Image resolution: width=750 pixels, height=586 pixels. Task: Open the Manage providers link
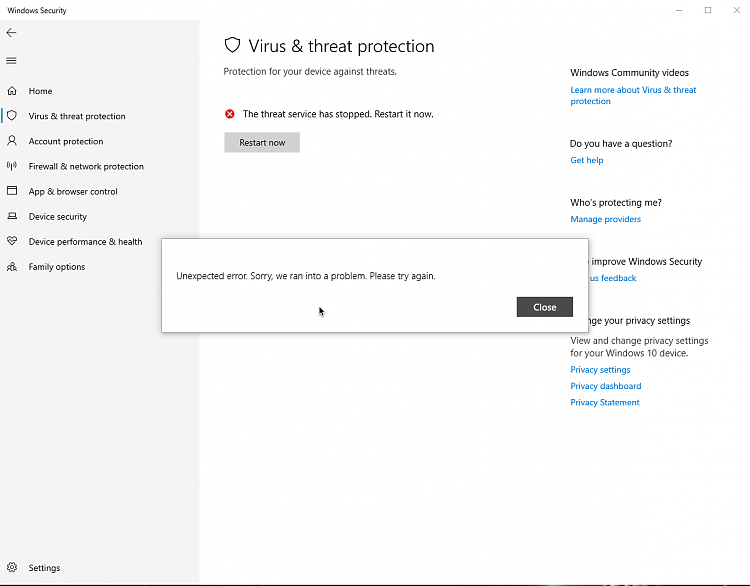[605, 219]
